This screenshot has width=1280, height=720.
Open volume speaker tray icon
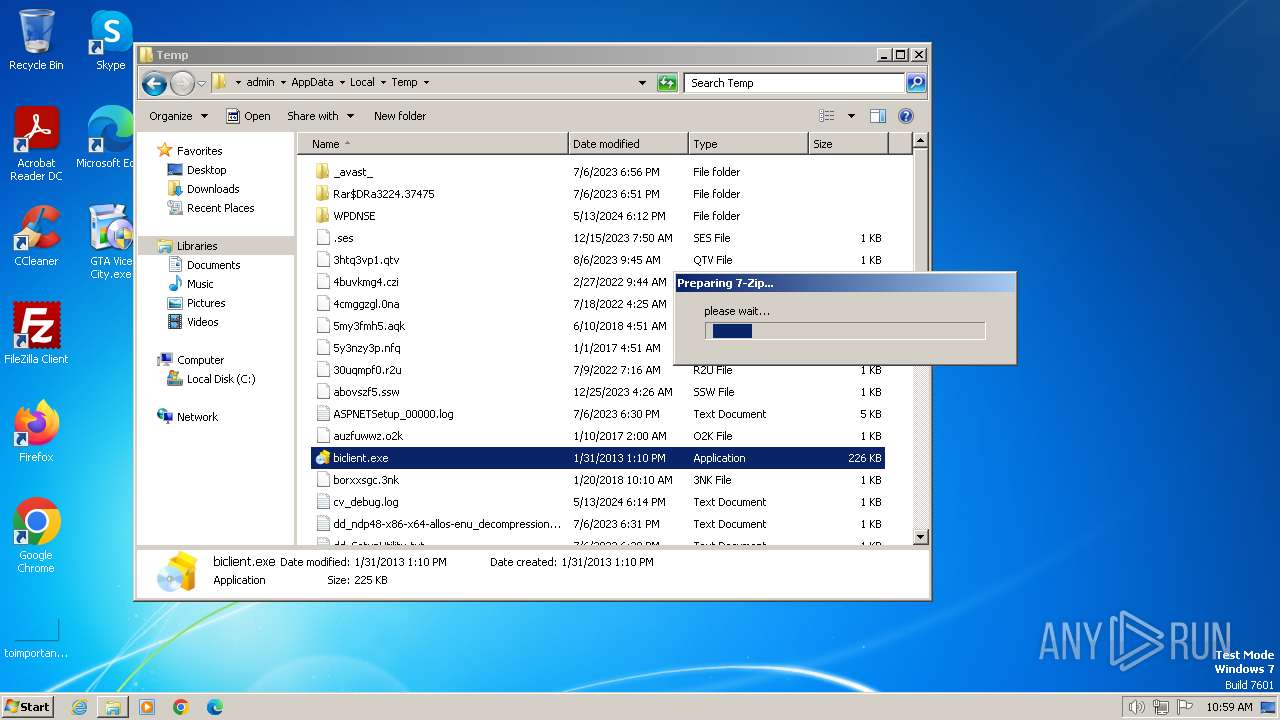coord(1136,707)
